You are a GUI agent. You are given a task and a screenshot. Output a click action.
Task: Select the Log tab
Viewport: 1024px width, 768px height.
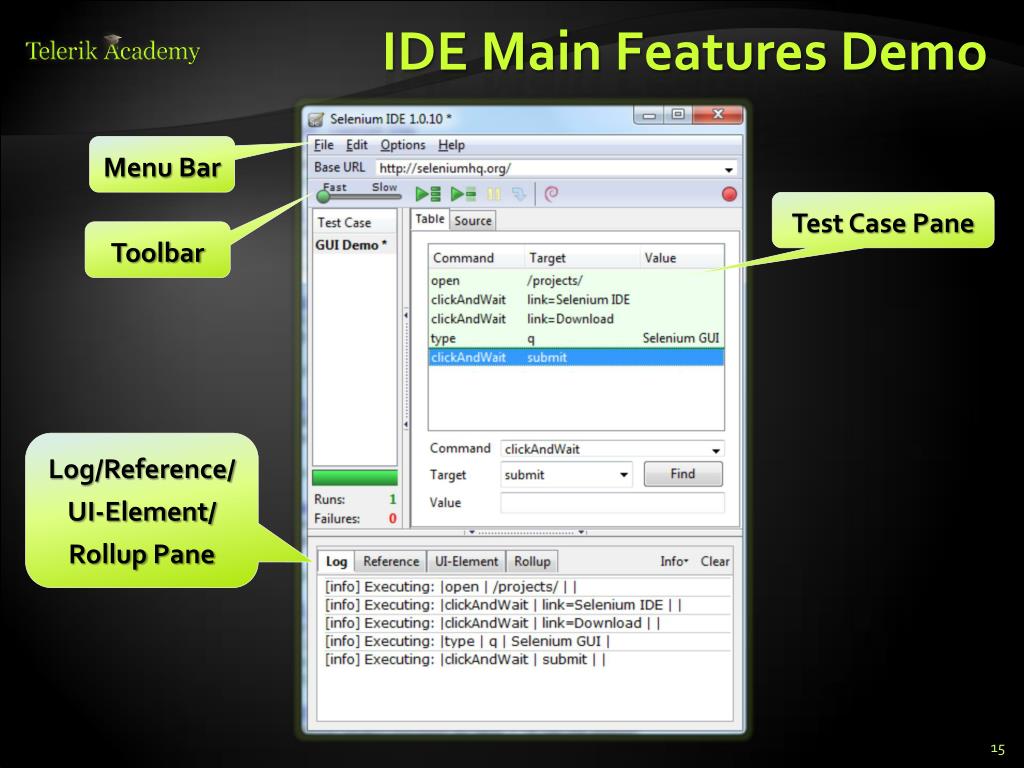click(336, 562)
